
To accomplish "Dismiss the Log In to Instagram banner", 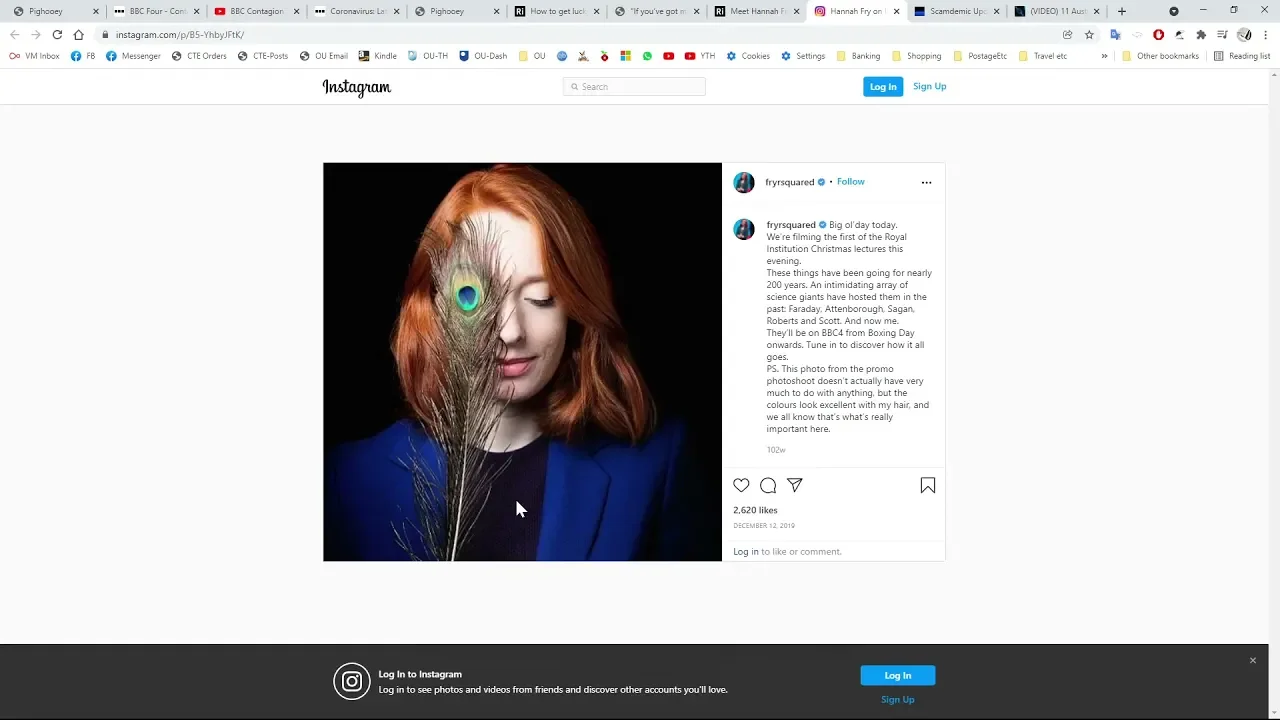I will coord(1252,660).
